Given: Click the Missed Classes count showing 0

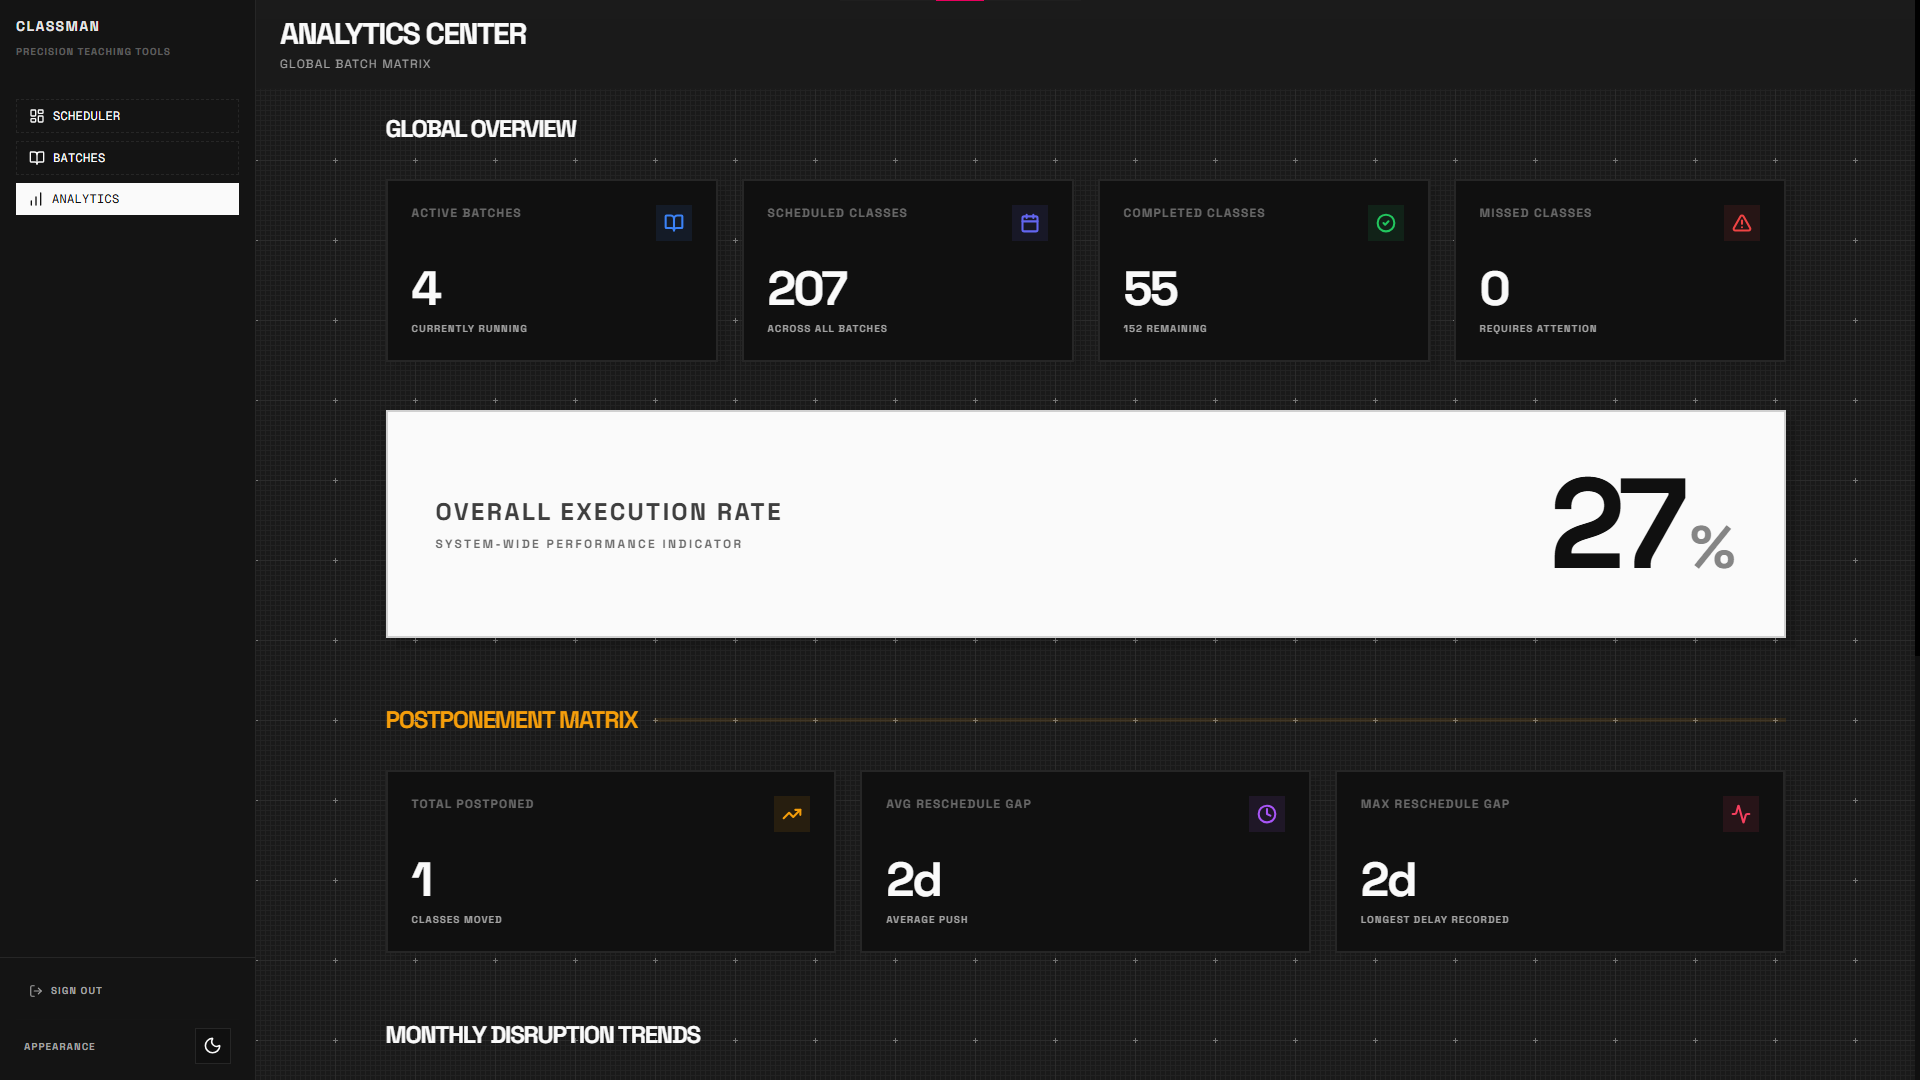Looking at the screenshot, I should point(1493,289).
